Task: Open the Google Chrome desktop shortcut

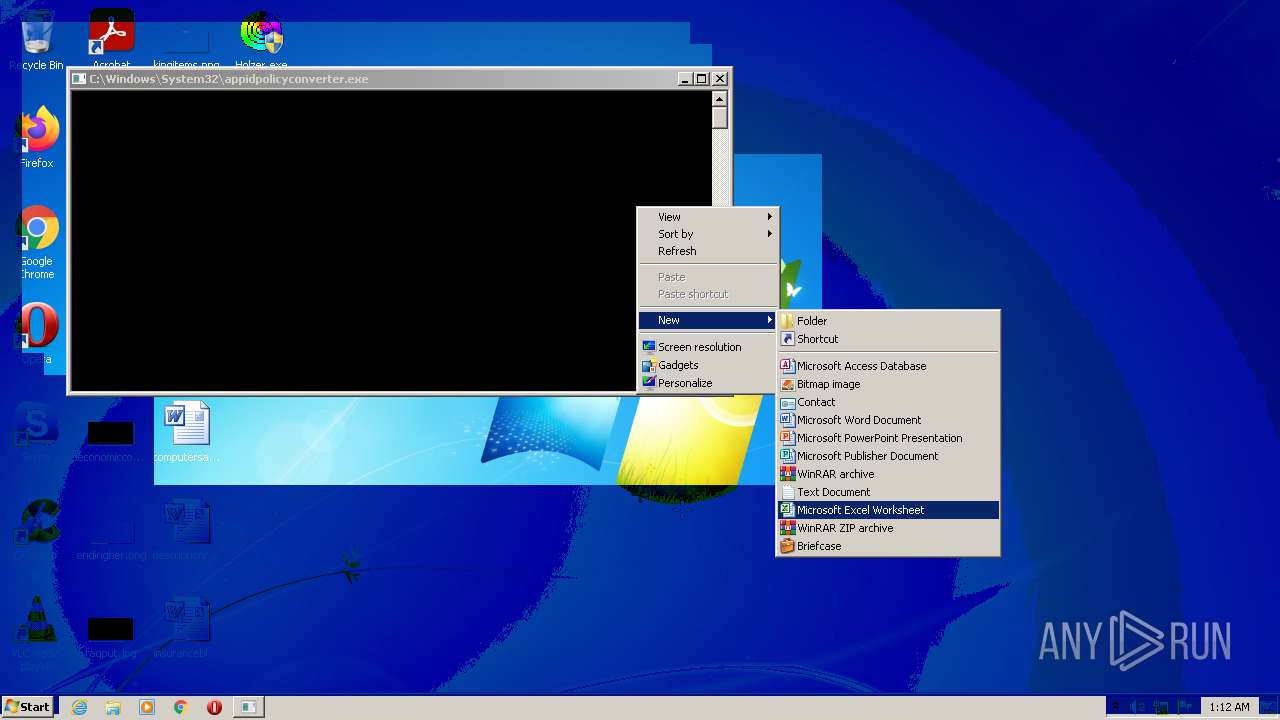Action: coord(37,243)
